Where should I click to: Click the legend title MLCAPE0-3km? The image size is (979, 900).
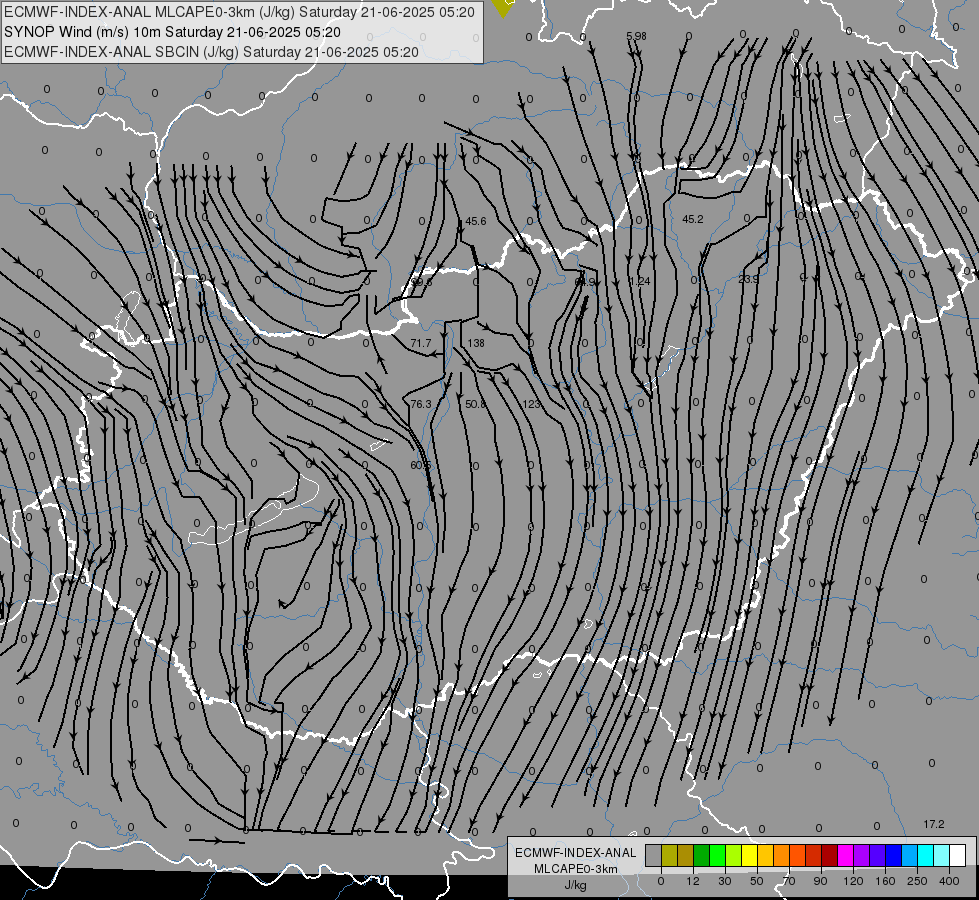click(x=576, y=868)
